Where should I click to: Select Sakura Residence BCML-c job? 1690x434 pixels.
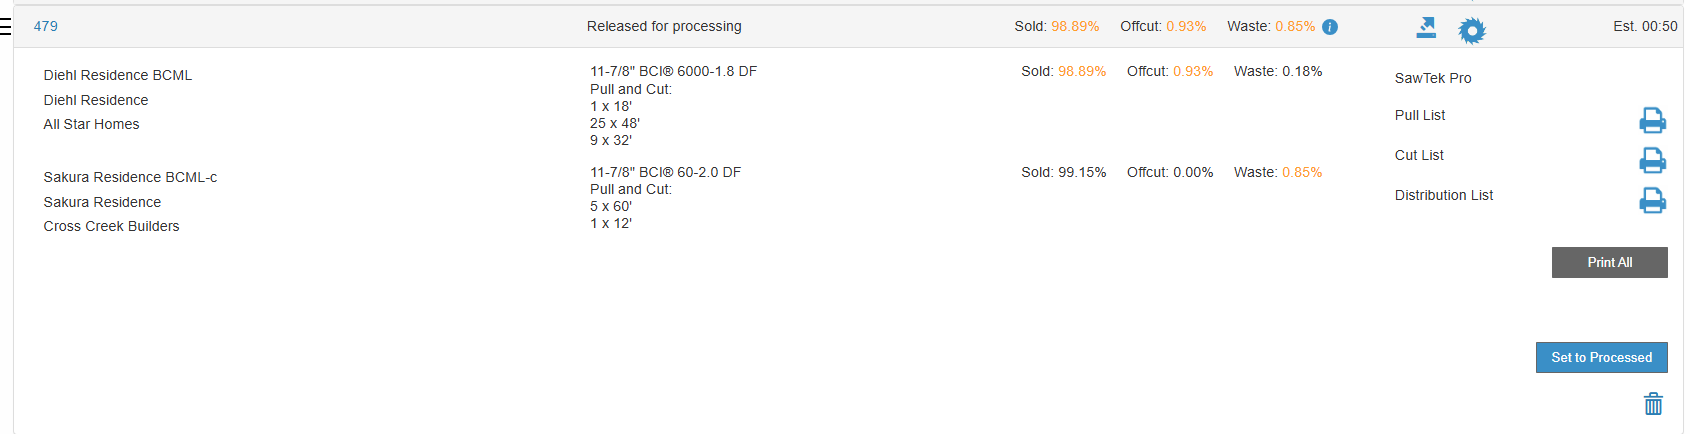[130, 177]
